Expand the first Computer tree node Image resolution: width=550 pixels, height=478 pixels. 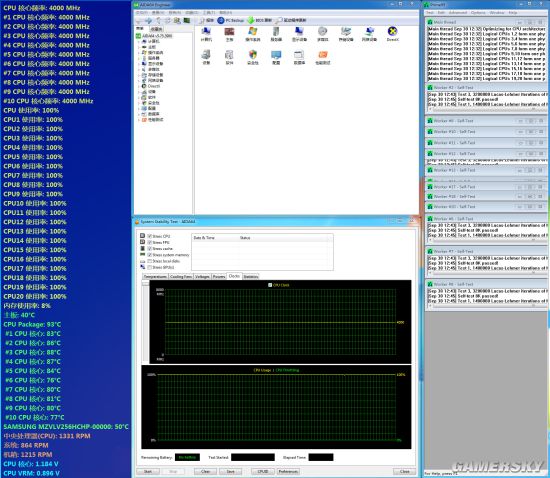click(139, 41)
